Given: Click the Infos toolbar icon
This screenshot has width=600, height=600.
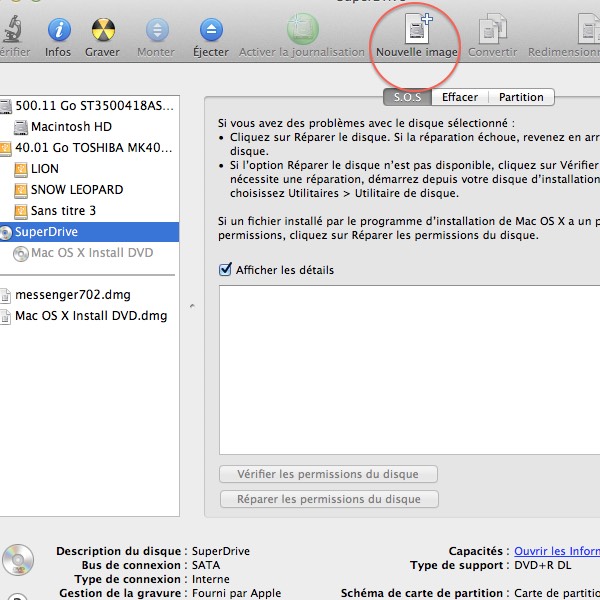Looking at the screenshot, I should (x=59, y=30).
